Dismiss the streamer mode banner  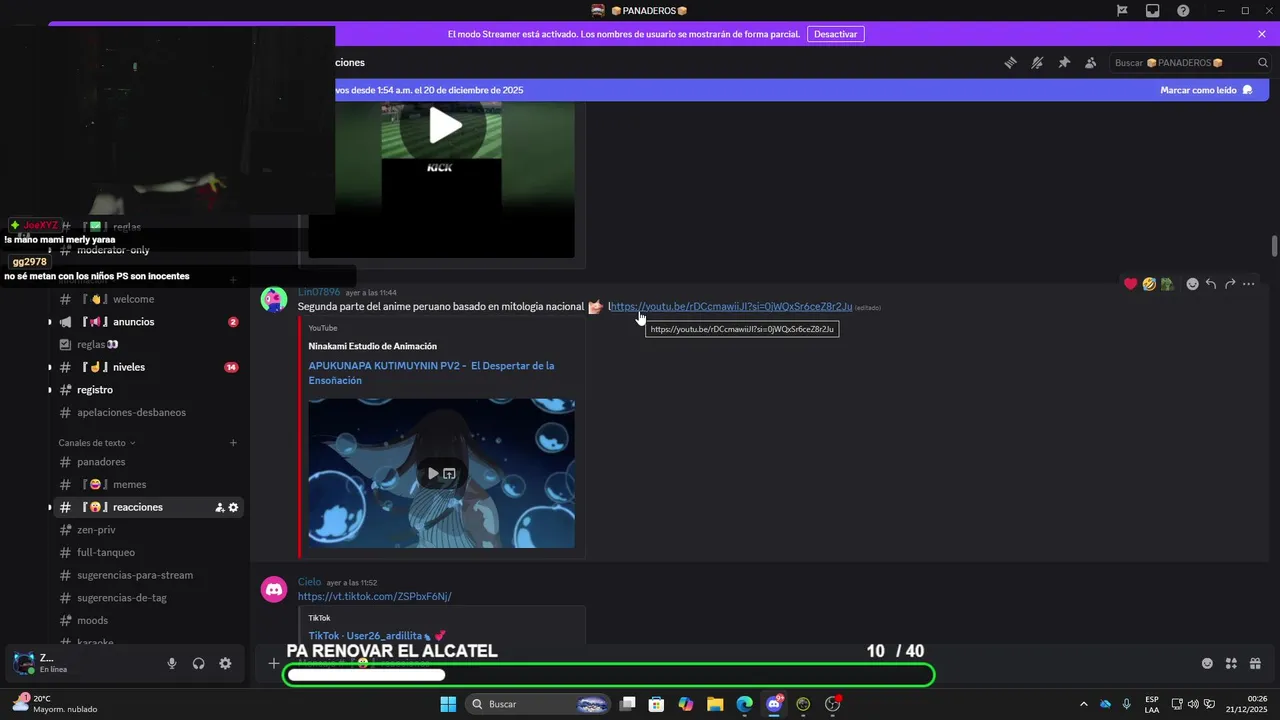1262,34
